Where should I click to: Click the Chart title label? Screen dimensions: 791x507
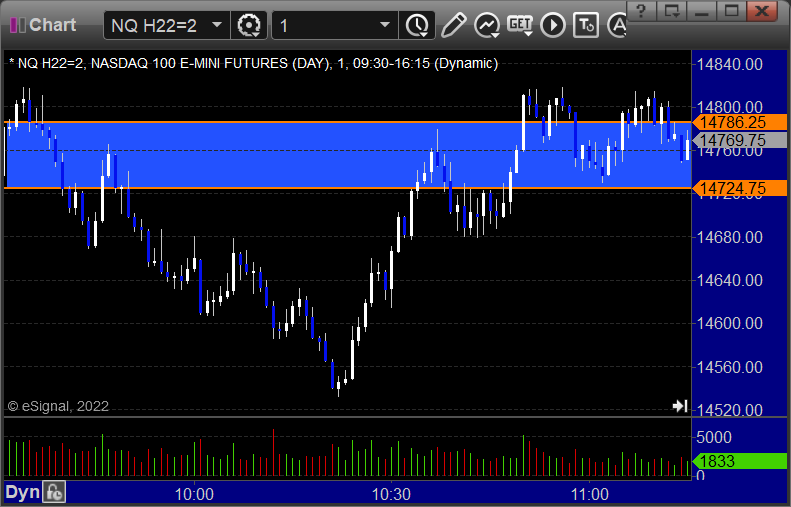click(x=52, y=25)
